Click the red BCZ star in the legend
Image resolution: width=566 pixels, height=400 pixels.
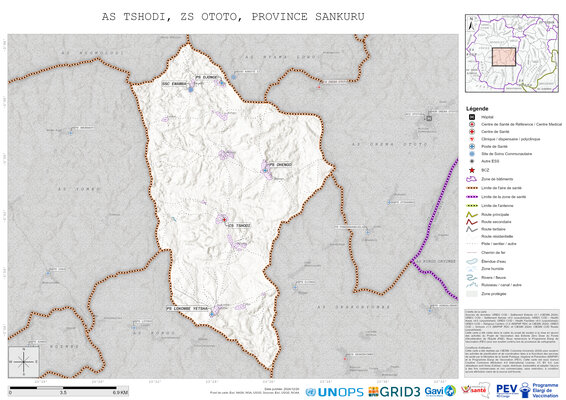[471, 170]
